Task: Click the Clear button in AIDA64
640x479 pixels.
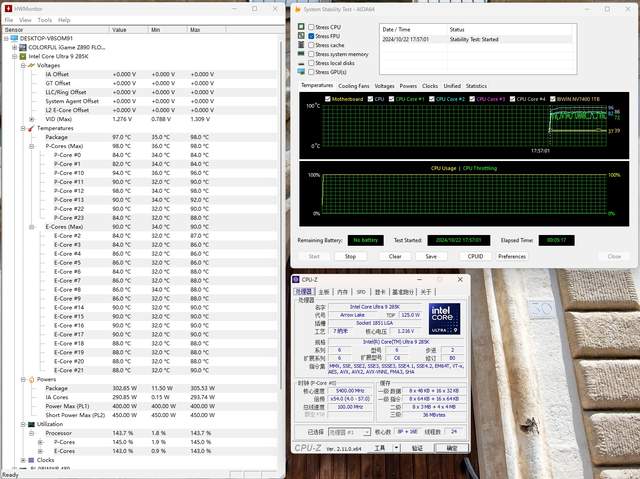Action: point(395,256)
